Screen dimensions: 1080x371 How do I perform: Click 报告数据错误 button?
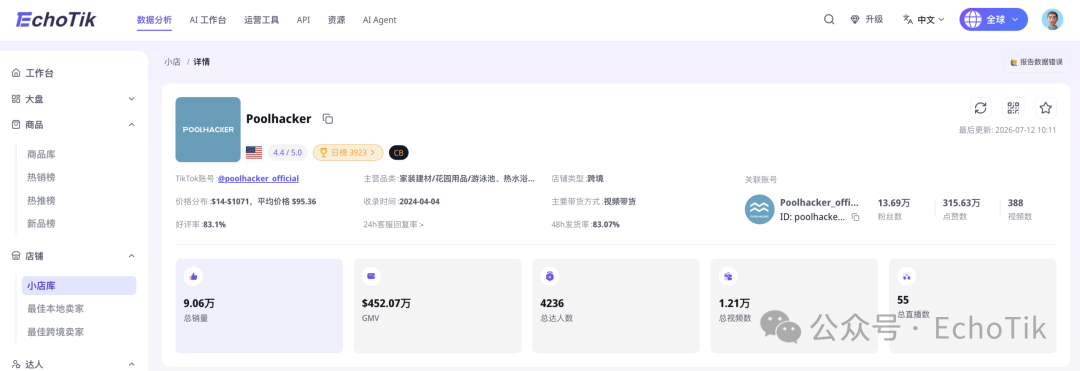click(x=1036, y=62)
